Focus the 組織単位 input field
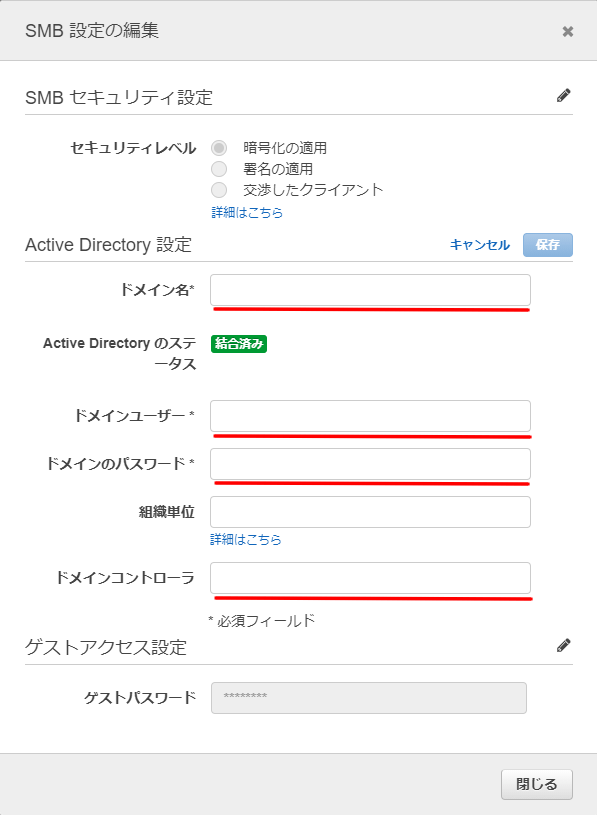The width and height of the screenshot is (597, 815). click(x=370, y=512)
